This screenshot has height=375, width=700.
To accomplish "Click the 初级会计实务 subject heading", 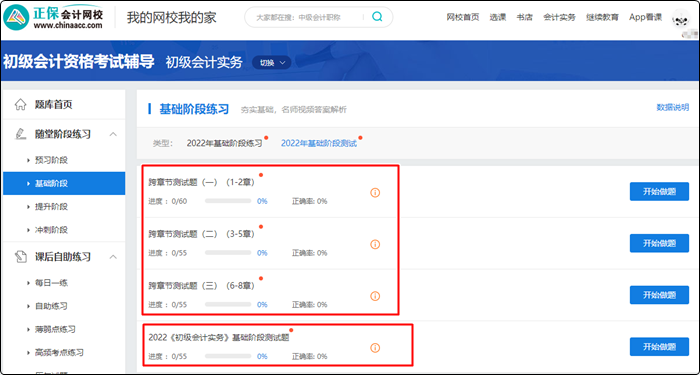I will (204, 62).
